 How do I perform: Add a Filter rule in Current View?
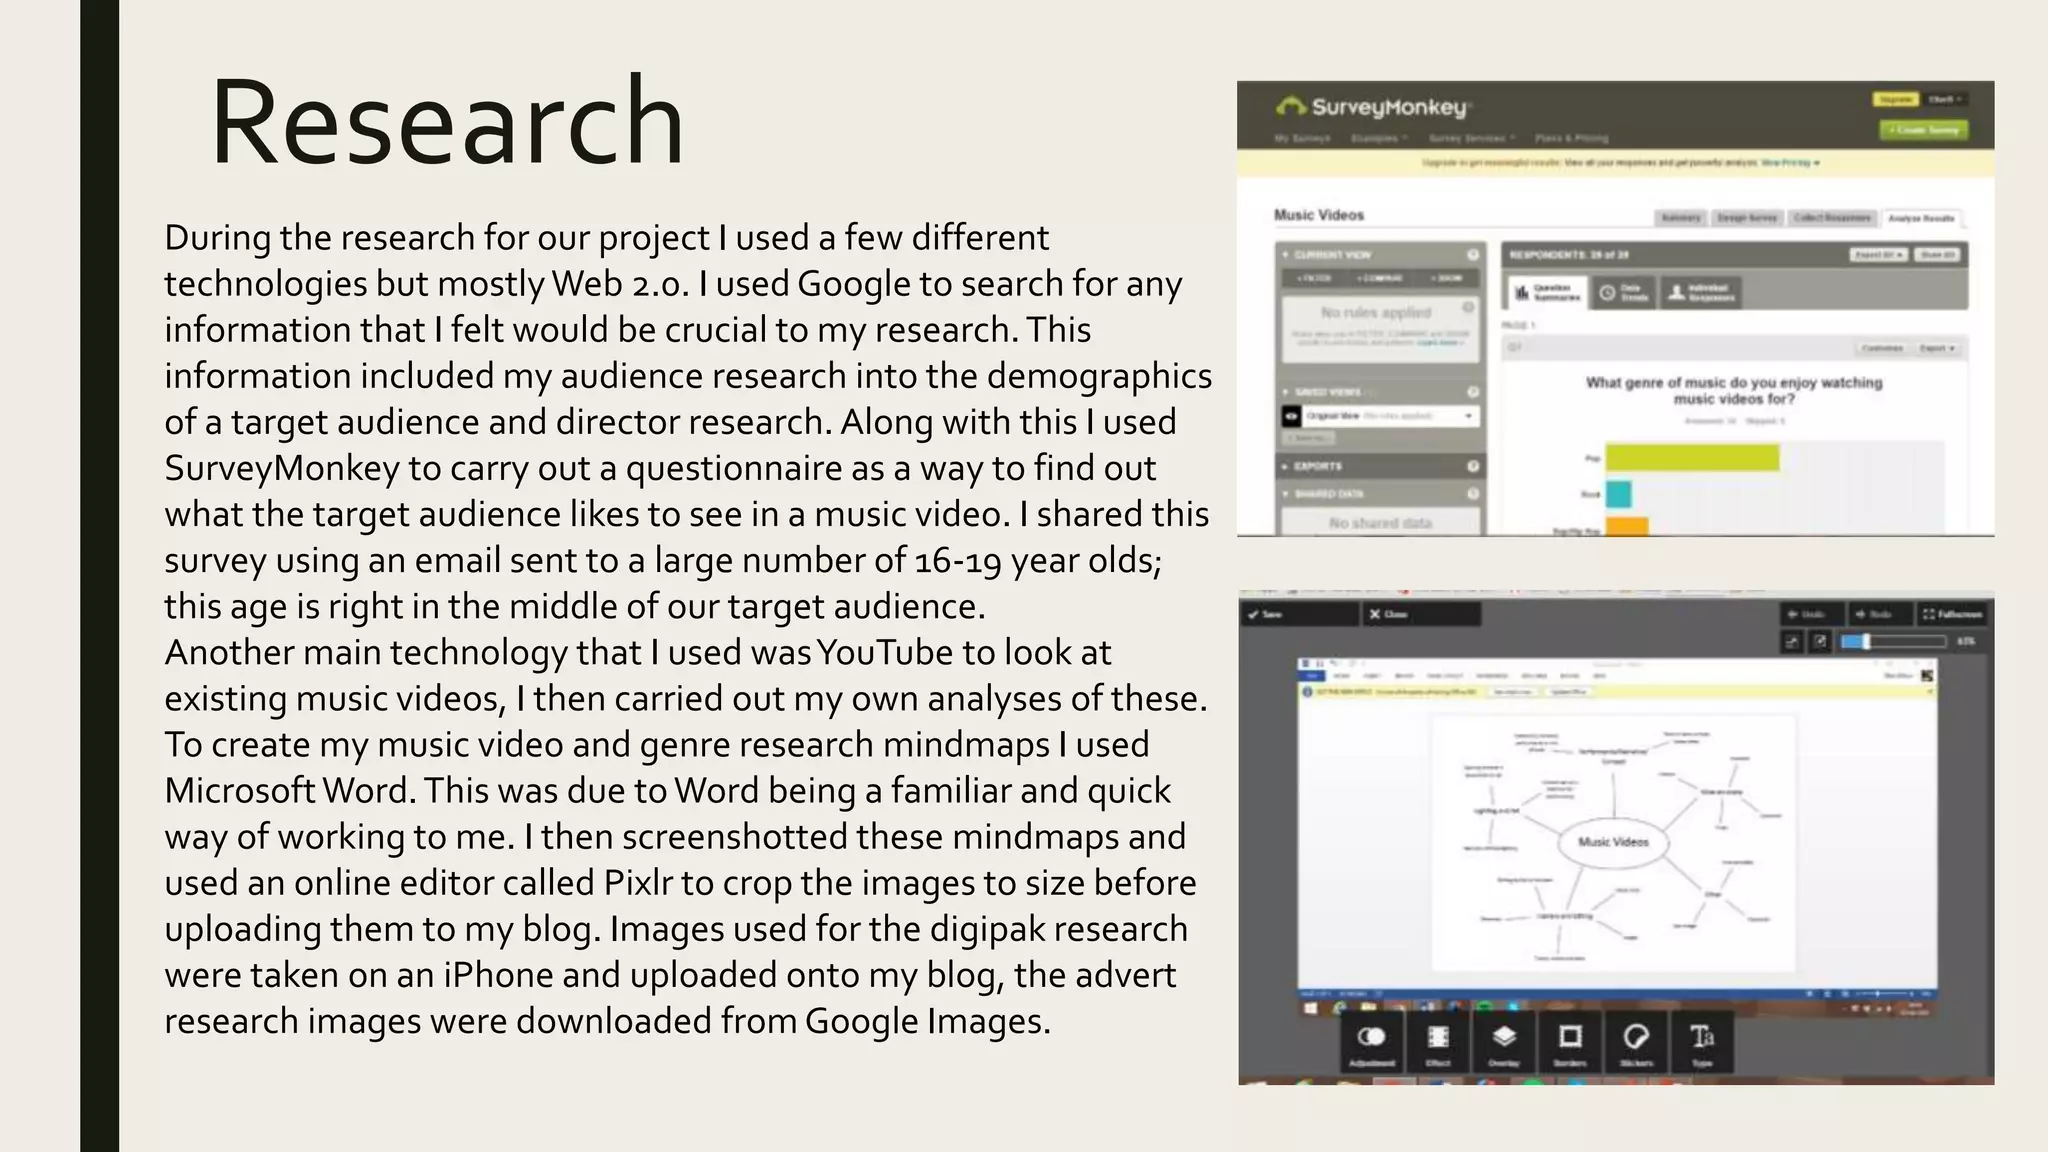click(x=1314, y=278)
